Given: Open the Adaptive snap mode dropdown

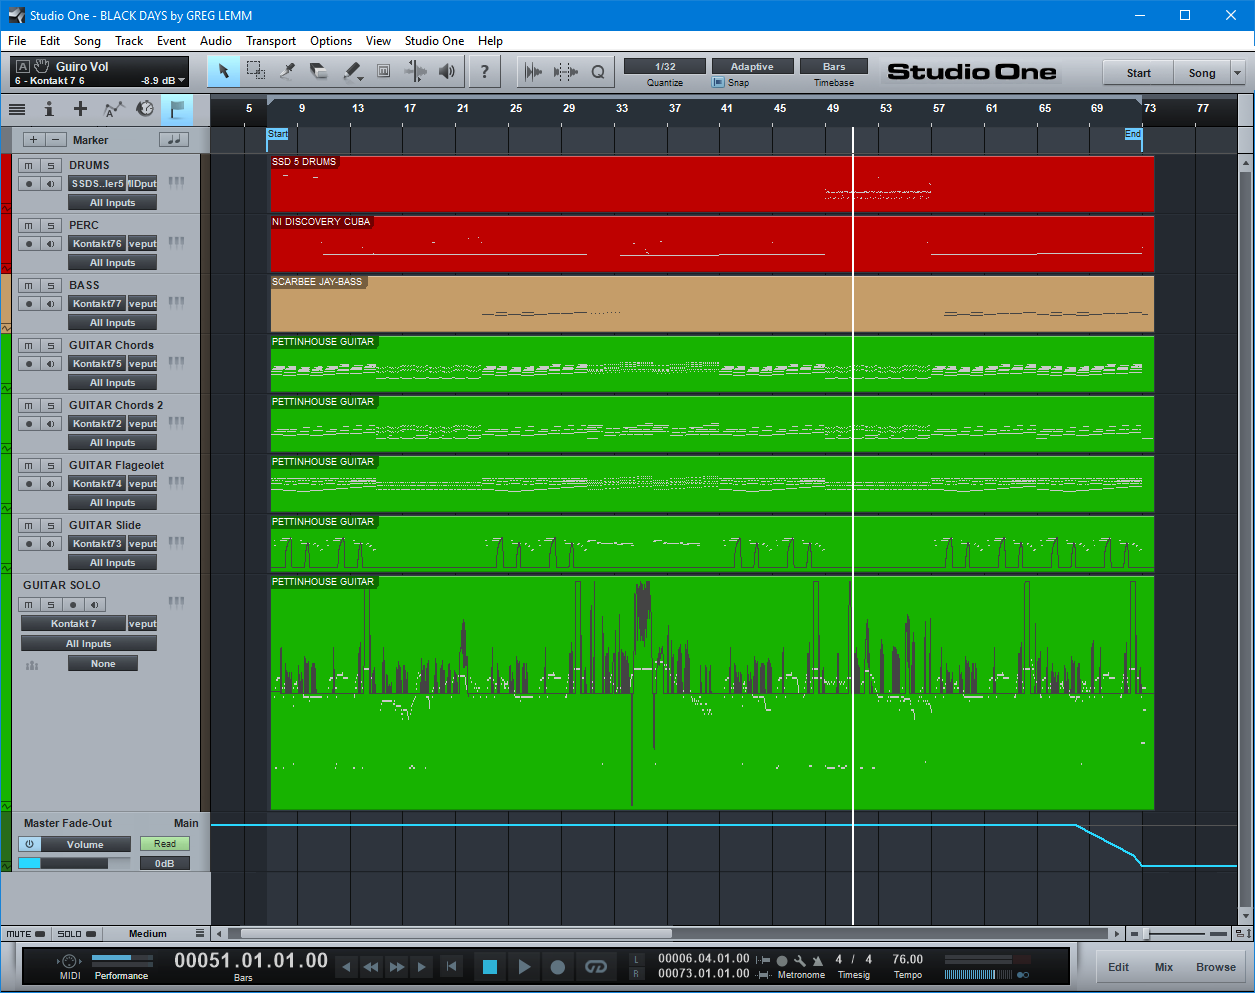Looking at the screenshot, I should 752,67.
